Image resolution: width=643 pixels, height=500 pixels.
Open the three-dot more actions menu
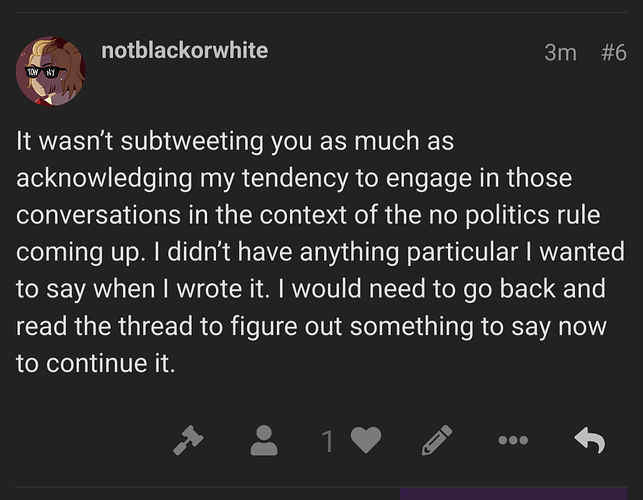tap(513, 441)
